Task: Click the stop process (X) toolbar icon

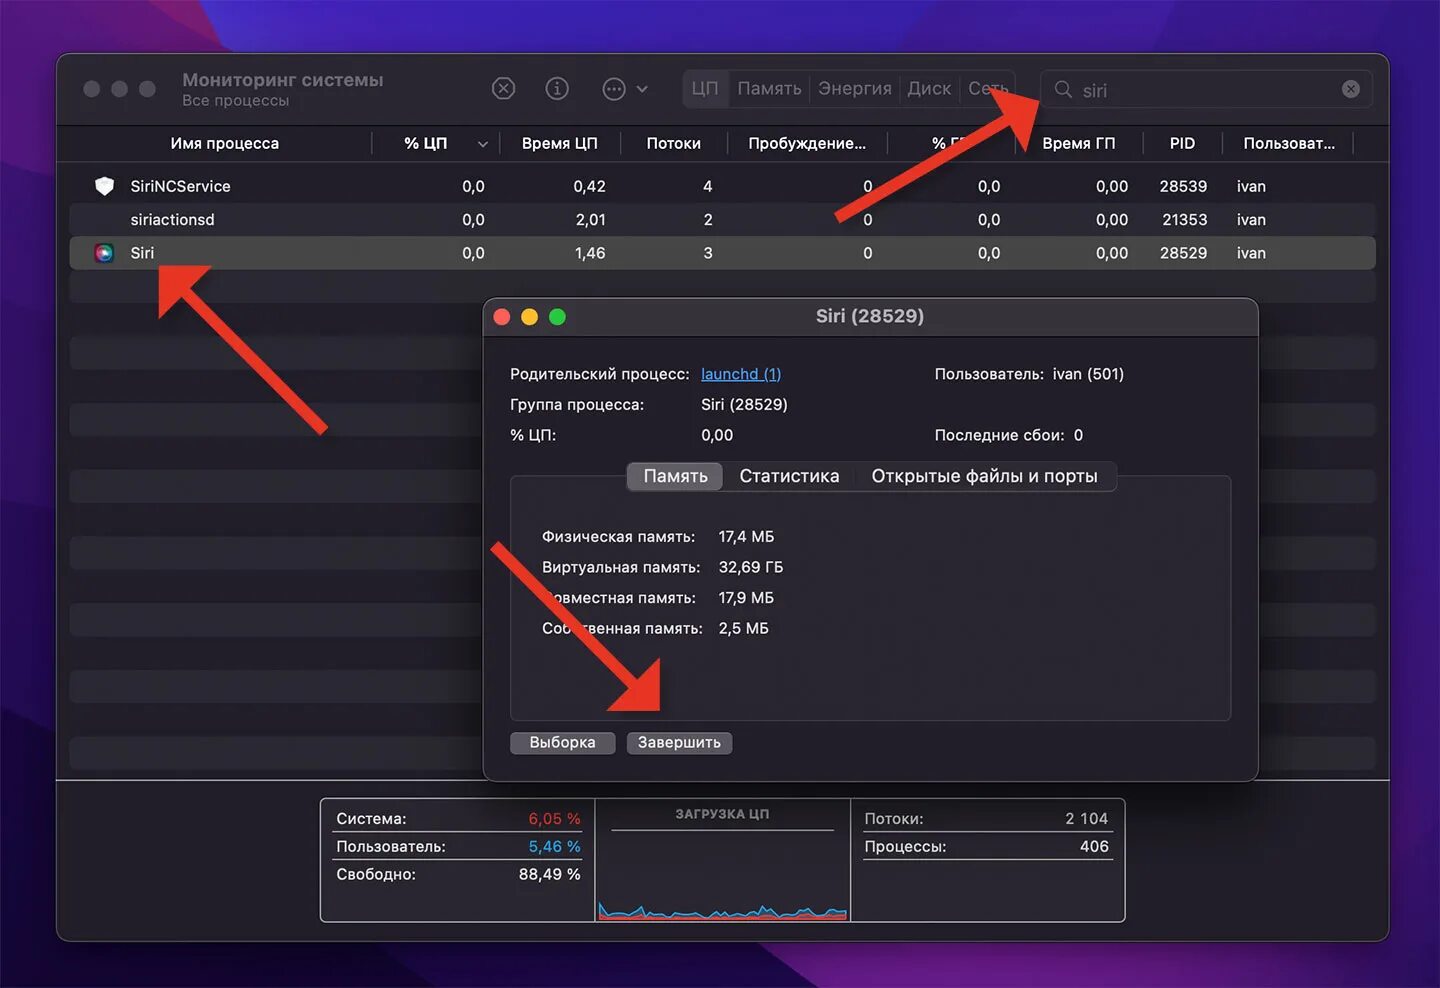Action: coord(504,89)
